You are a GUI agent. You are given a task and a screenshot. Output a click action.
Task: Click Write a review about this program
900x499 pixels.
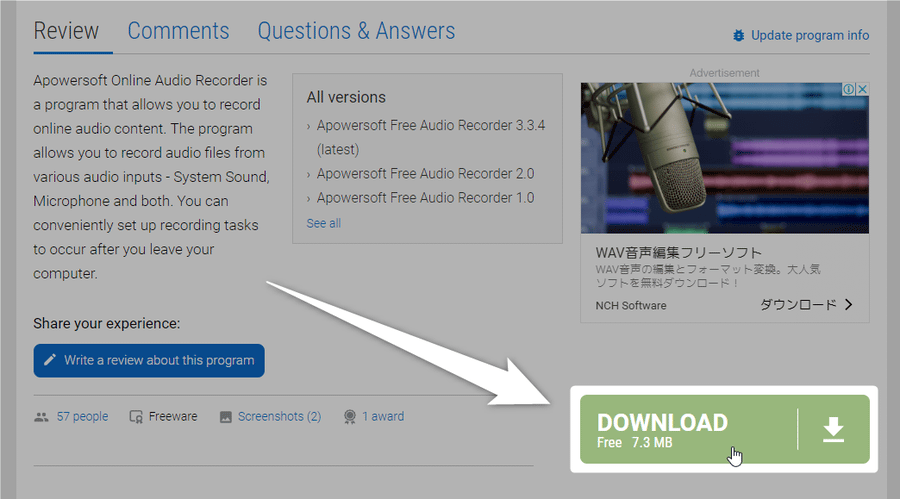point(149,361)
